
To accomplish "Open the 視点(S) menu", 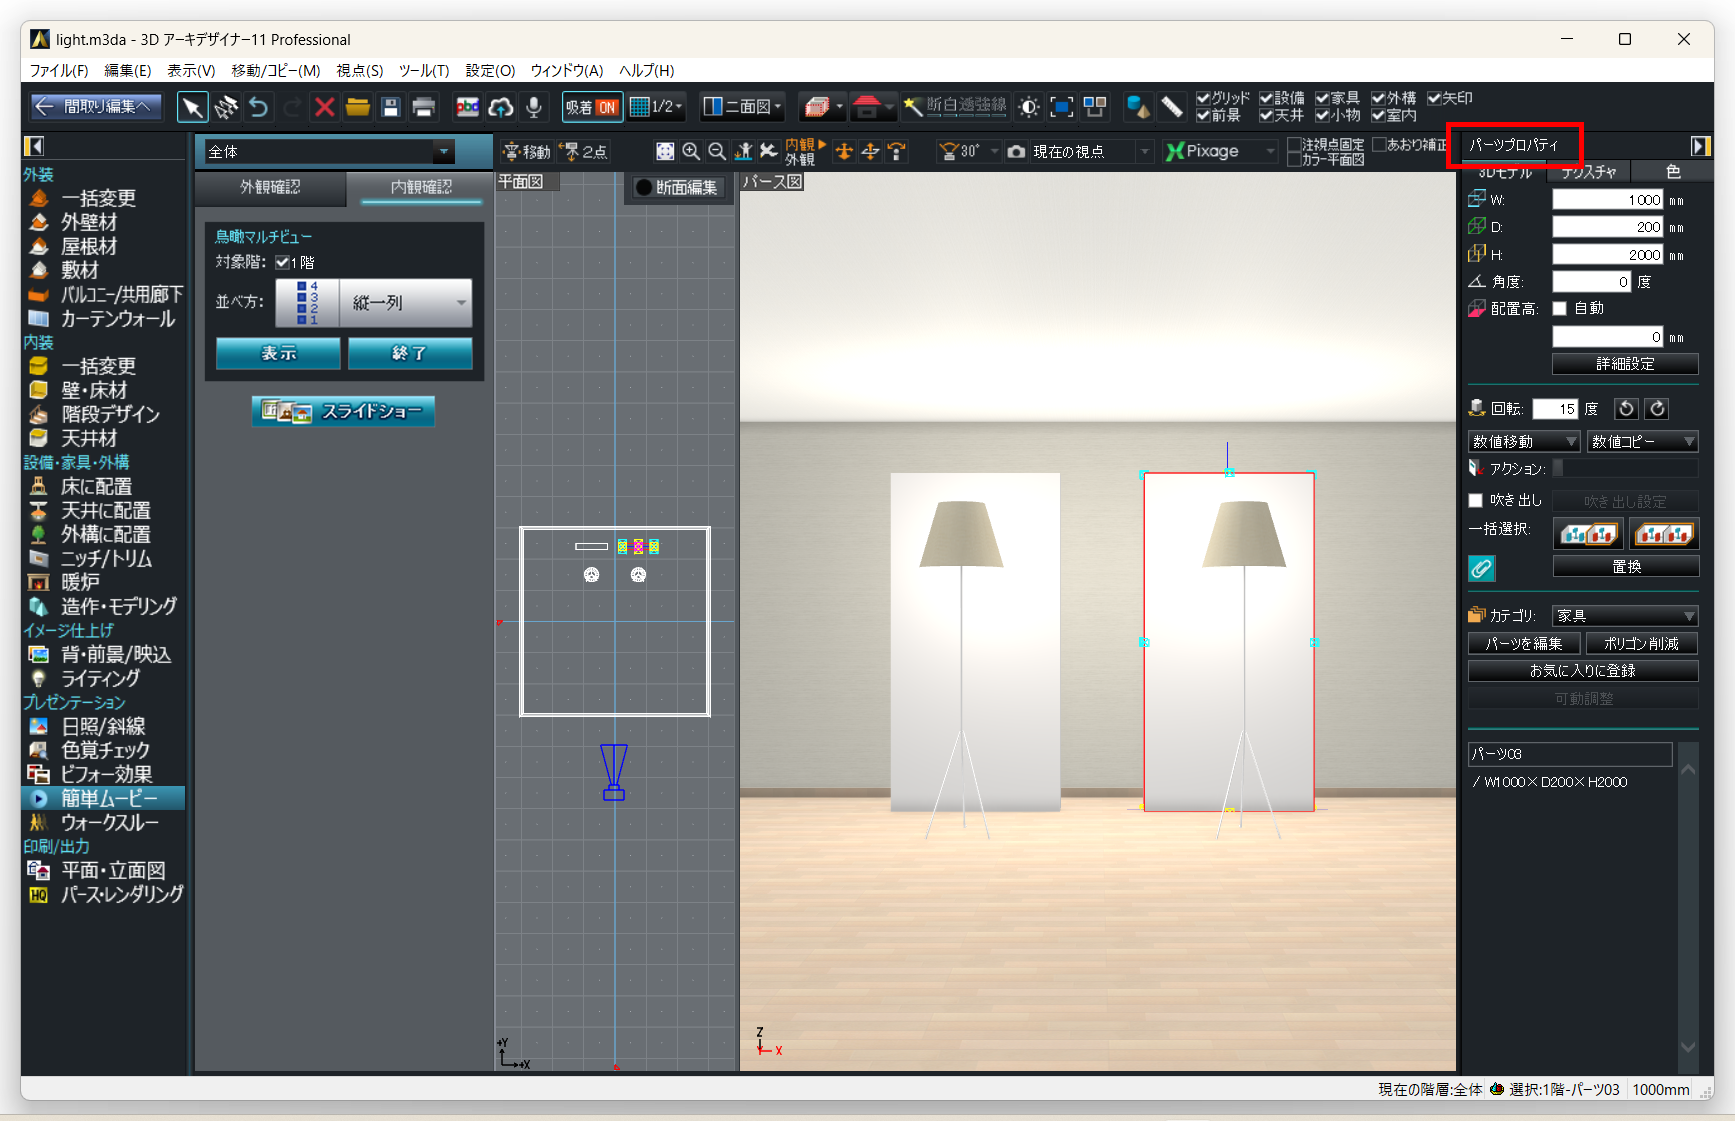I will (x=359, y=71).
